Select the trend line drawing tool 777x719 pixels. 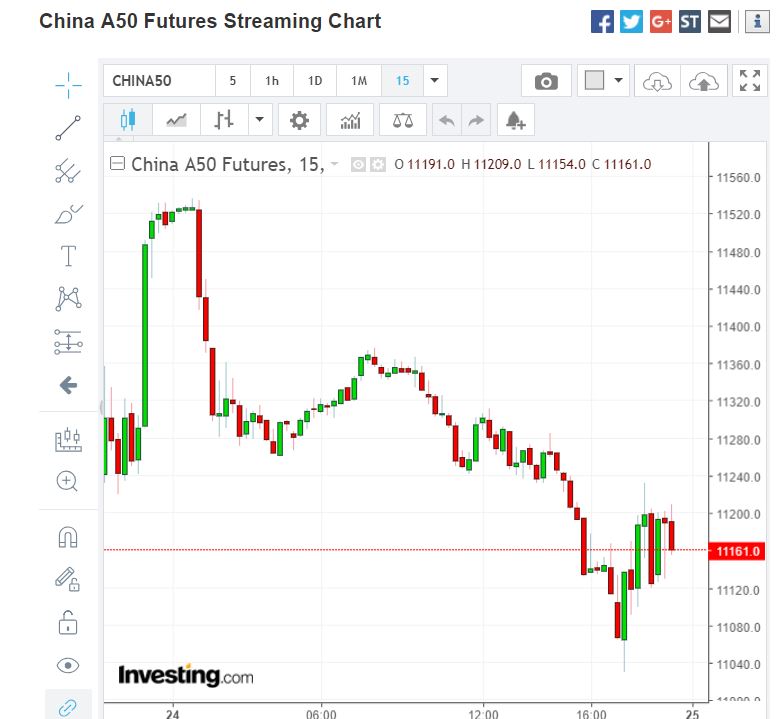point(68,127)
